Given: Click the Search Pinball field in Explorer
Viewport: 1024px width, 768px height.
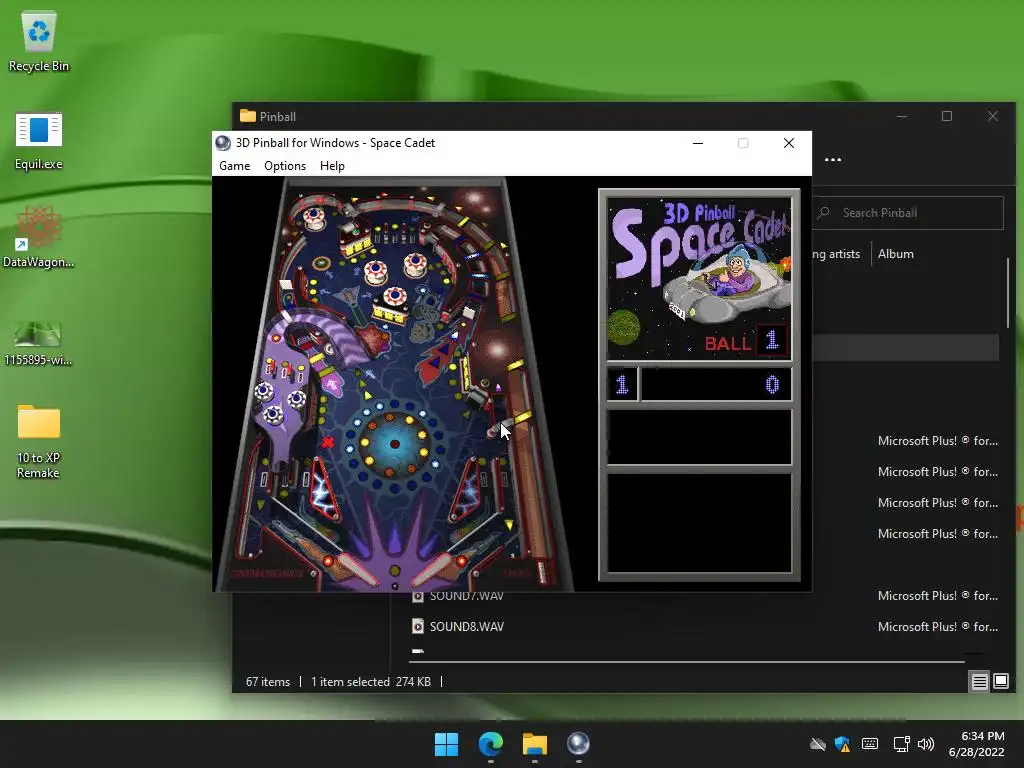Looking at the screenshot, I should (908, 213).
